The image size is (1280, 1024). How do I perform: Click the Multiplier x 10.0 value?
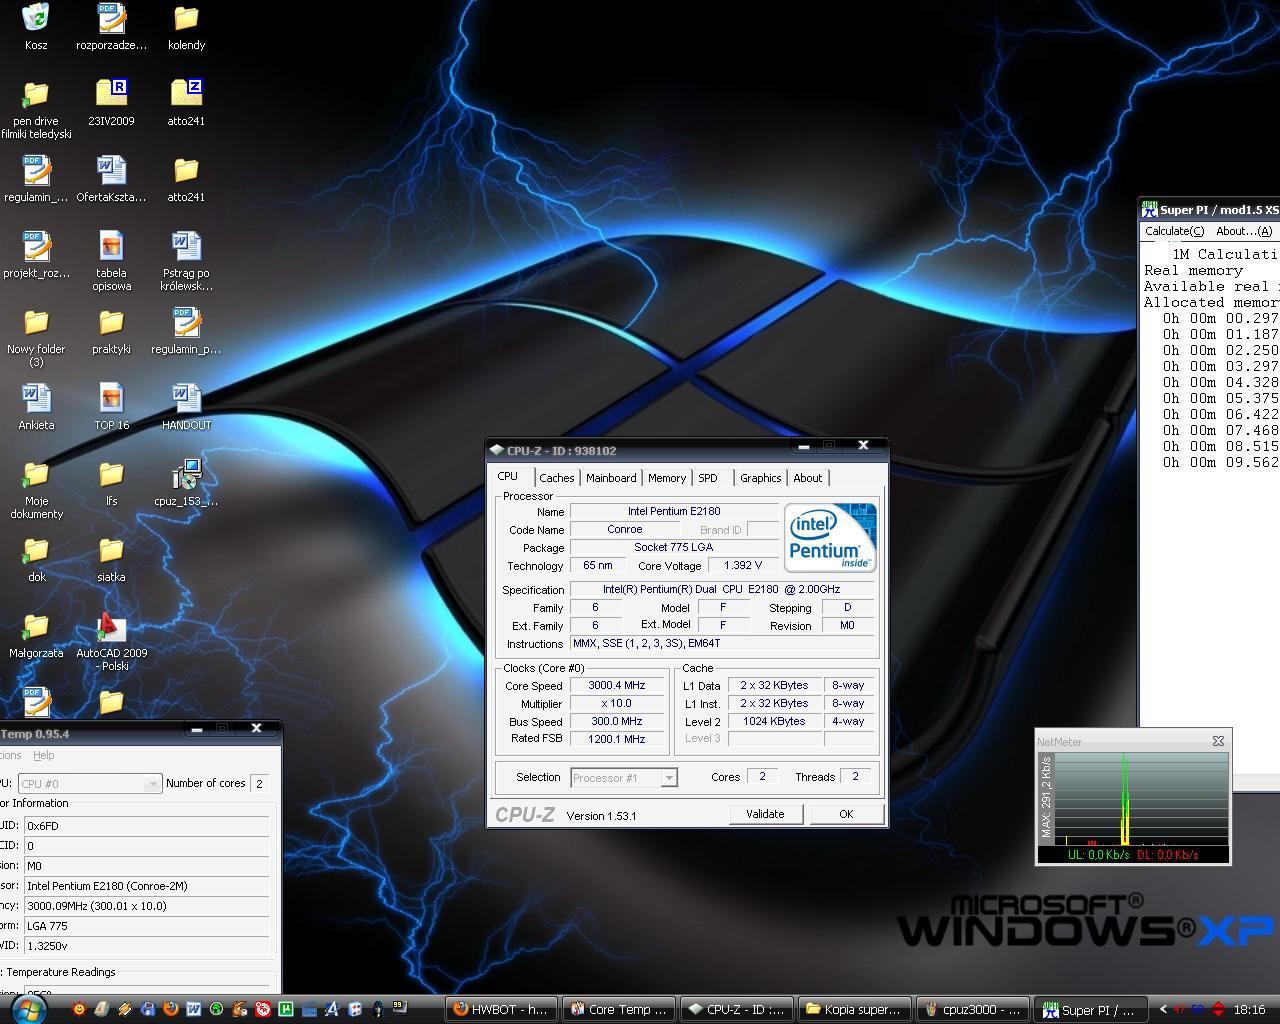click(617, 703)
